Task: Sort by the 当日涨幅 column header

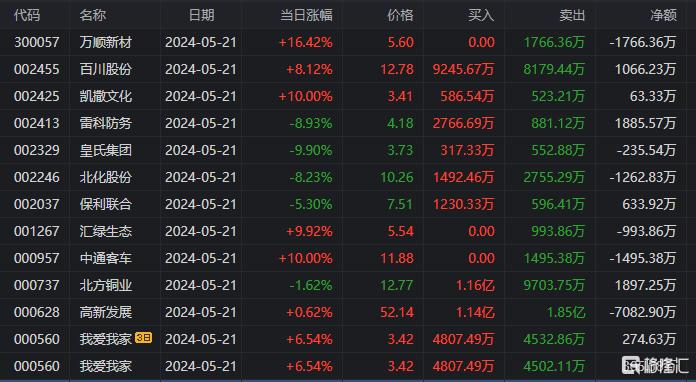Action: click(x=306, y=15)
